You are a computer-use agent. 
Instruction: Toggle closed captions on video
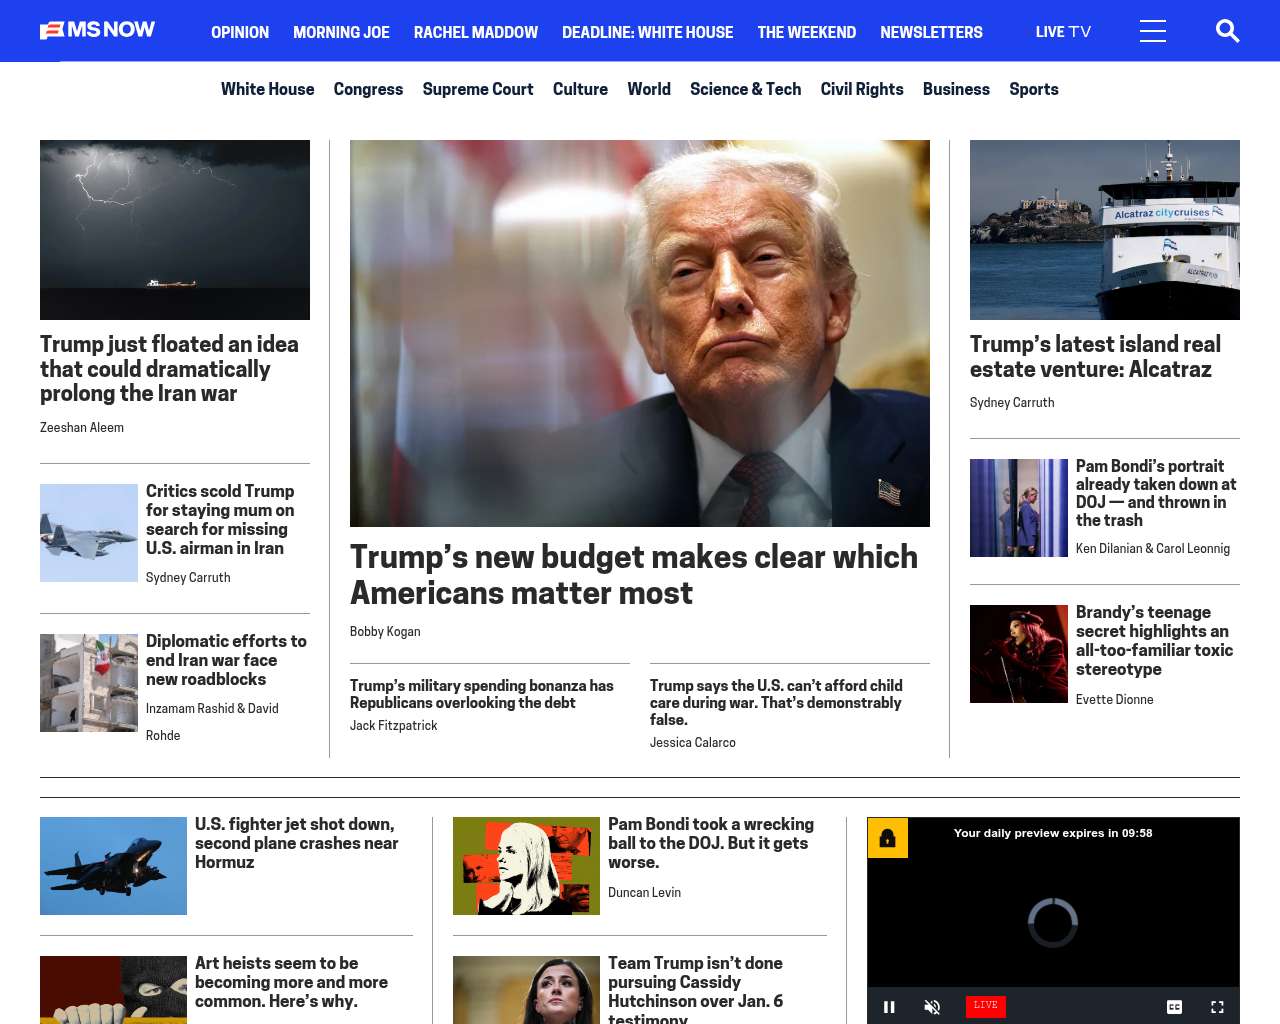[1175, 1007]
